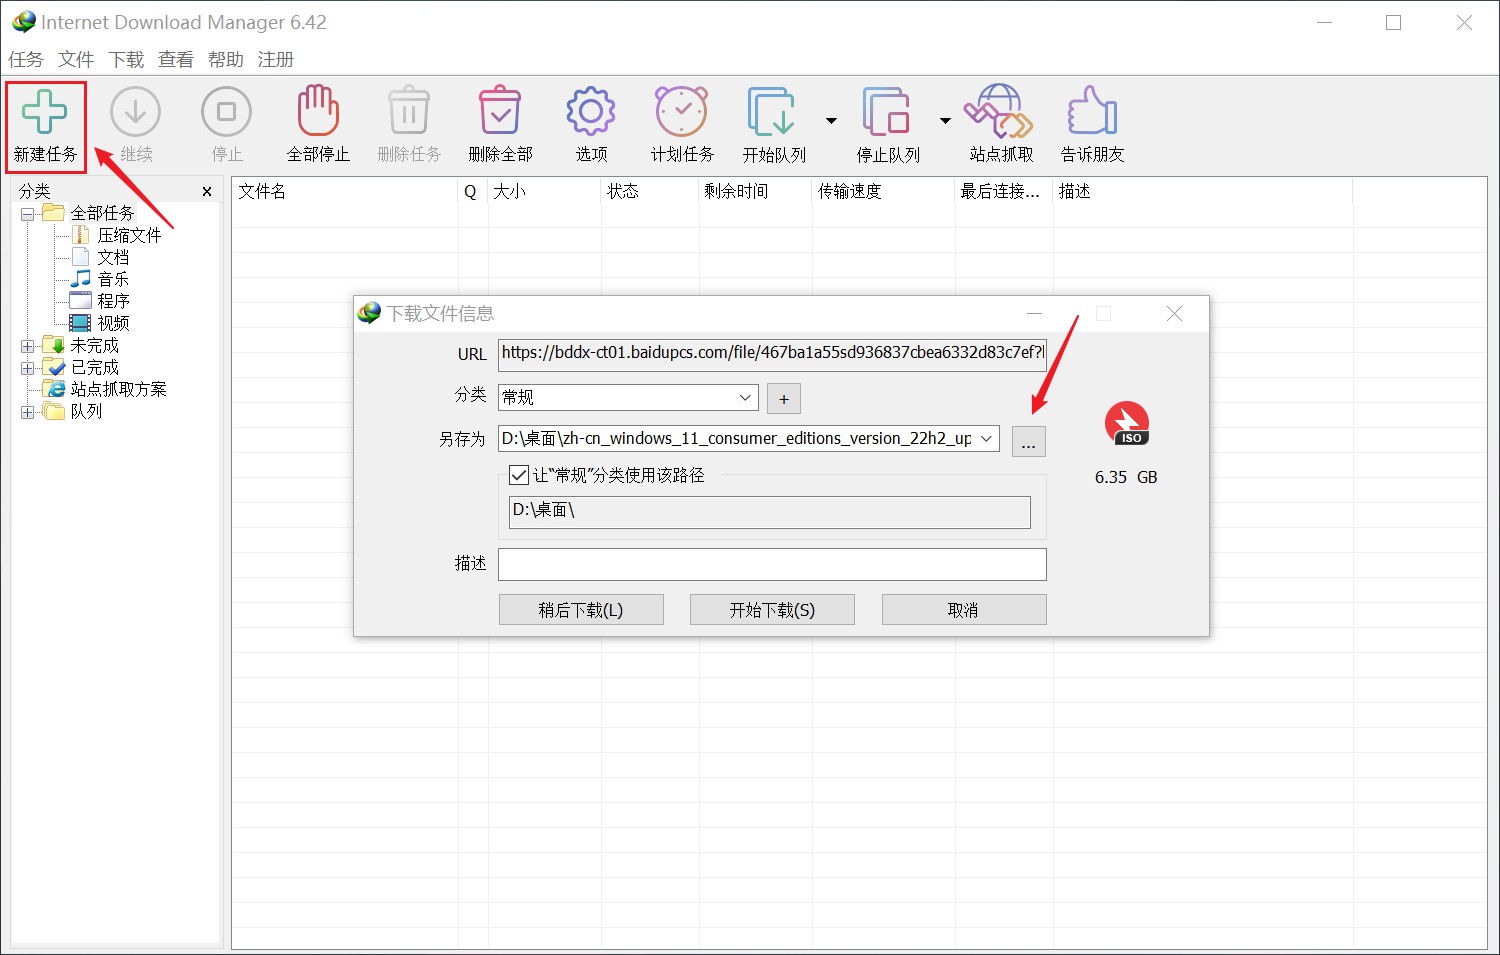This screenshot has height=955, width=1500.
Task: Select 已完成 folder in tree
Action: [95, 367]
